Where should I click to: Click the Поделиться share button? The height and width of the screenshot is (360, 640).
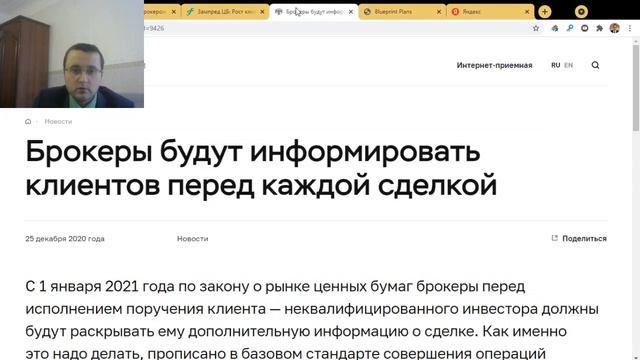579,238
